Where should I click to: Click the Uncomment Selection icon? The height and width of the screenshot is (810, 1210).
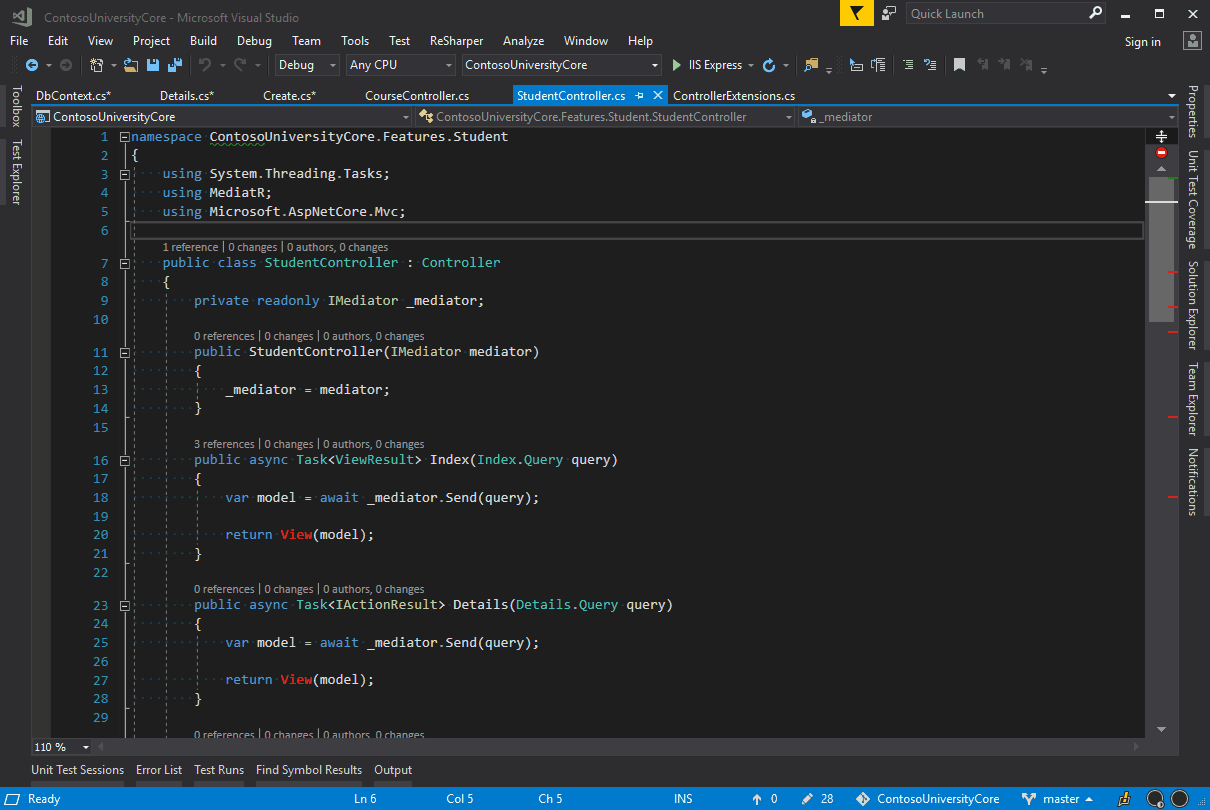click(x=931, y=65)
